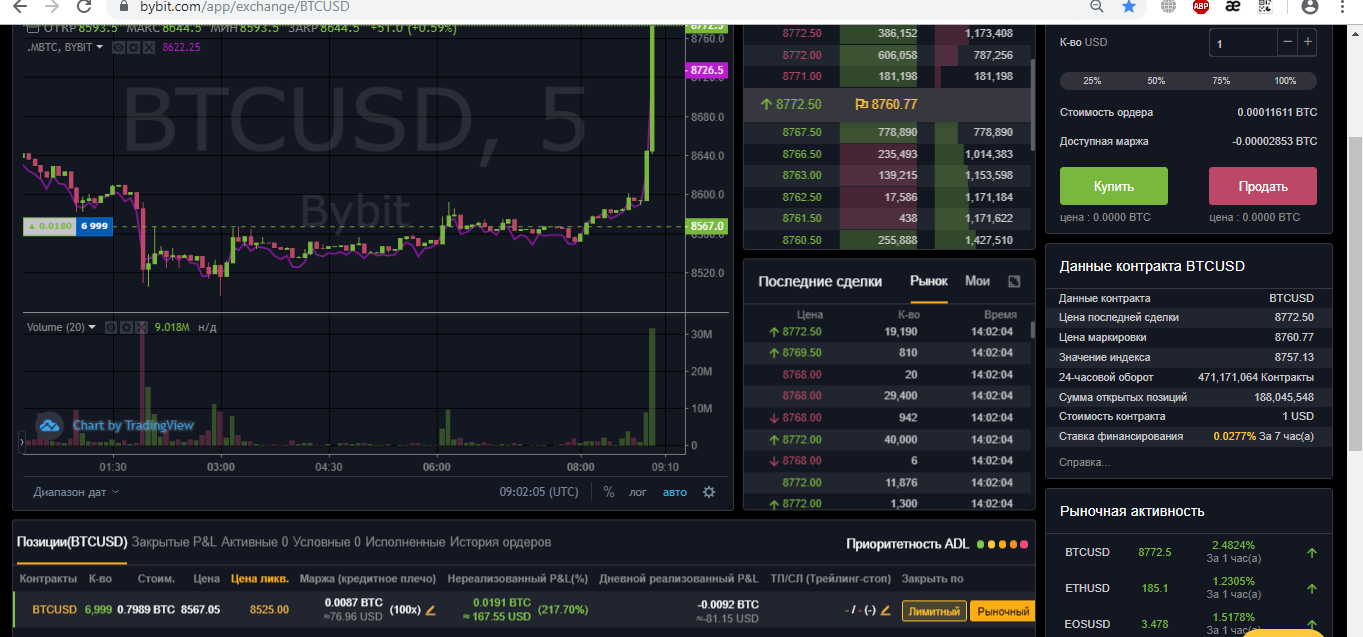
Task: Open the browser profile avatar
Action: [1310, 7]
